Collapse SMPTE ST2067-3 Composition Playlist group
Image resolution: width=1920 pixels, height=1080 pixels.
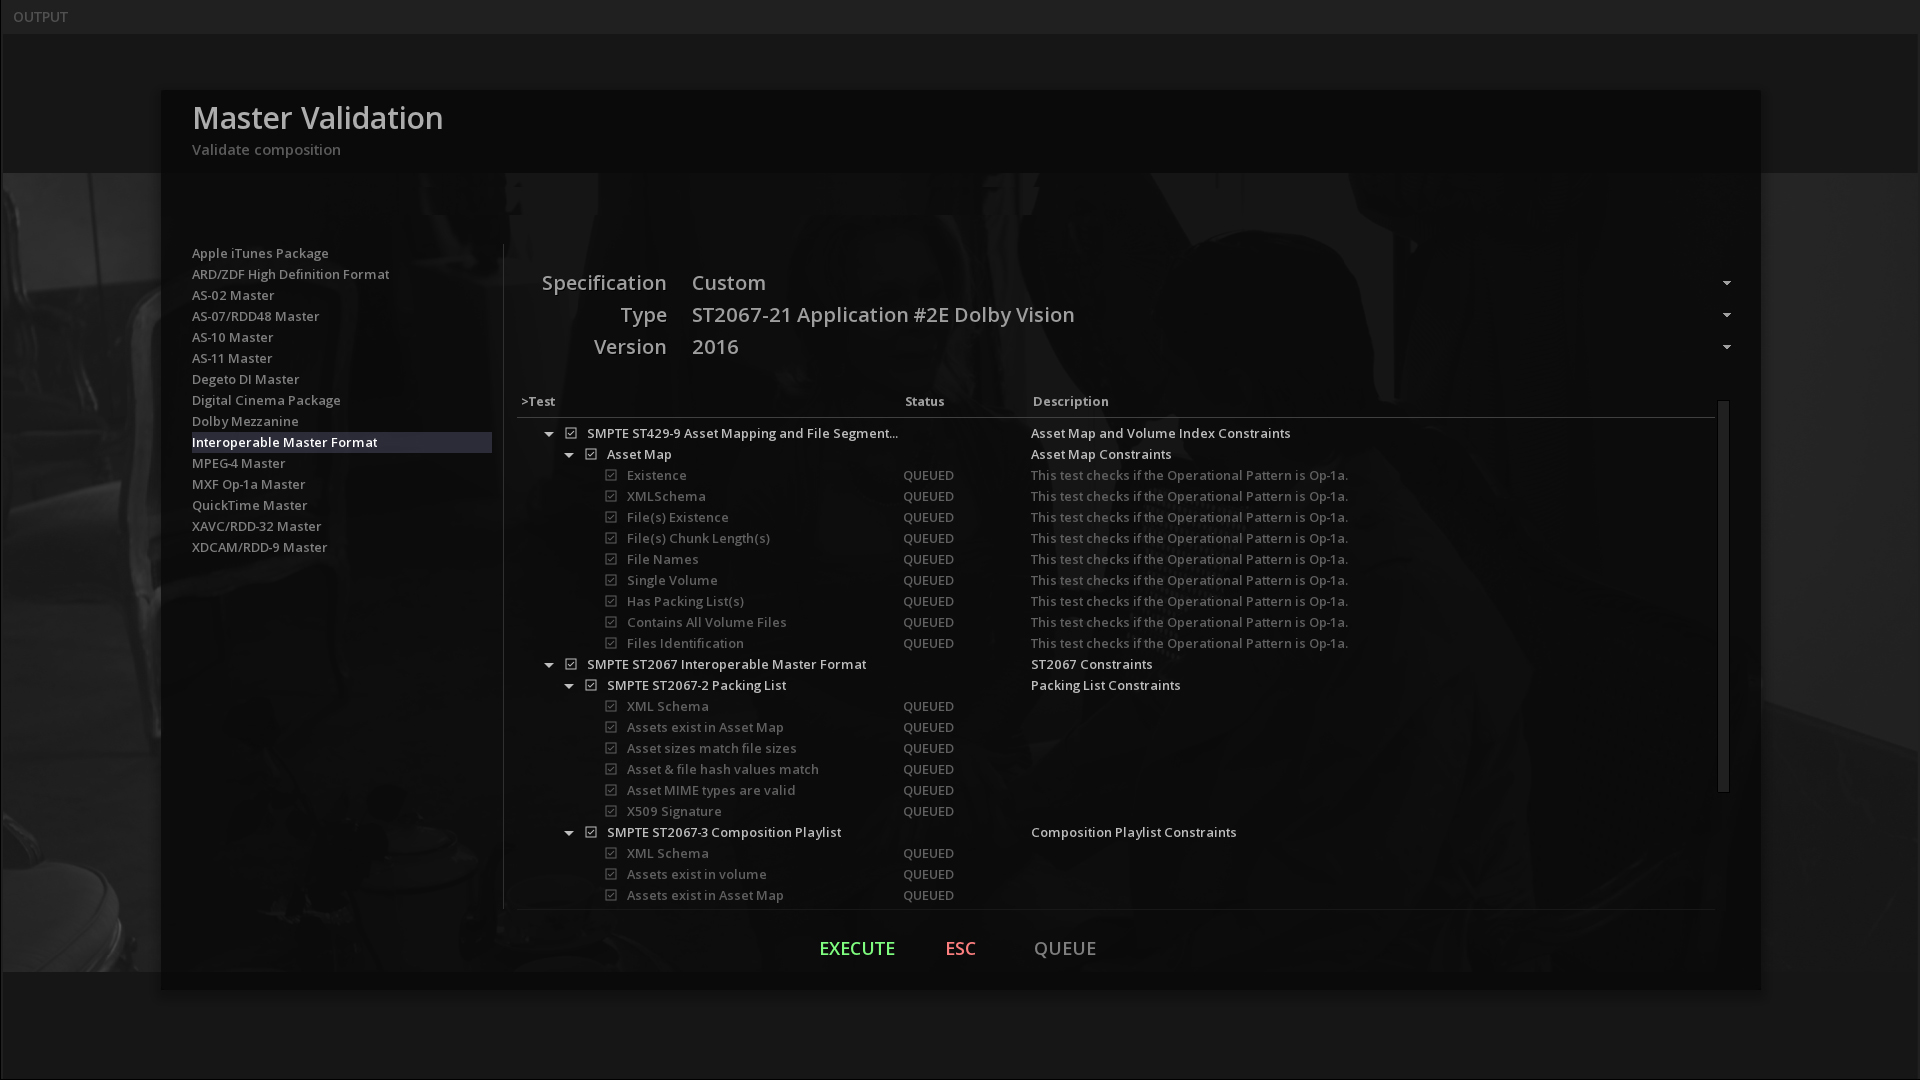569,833
